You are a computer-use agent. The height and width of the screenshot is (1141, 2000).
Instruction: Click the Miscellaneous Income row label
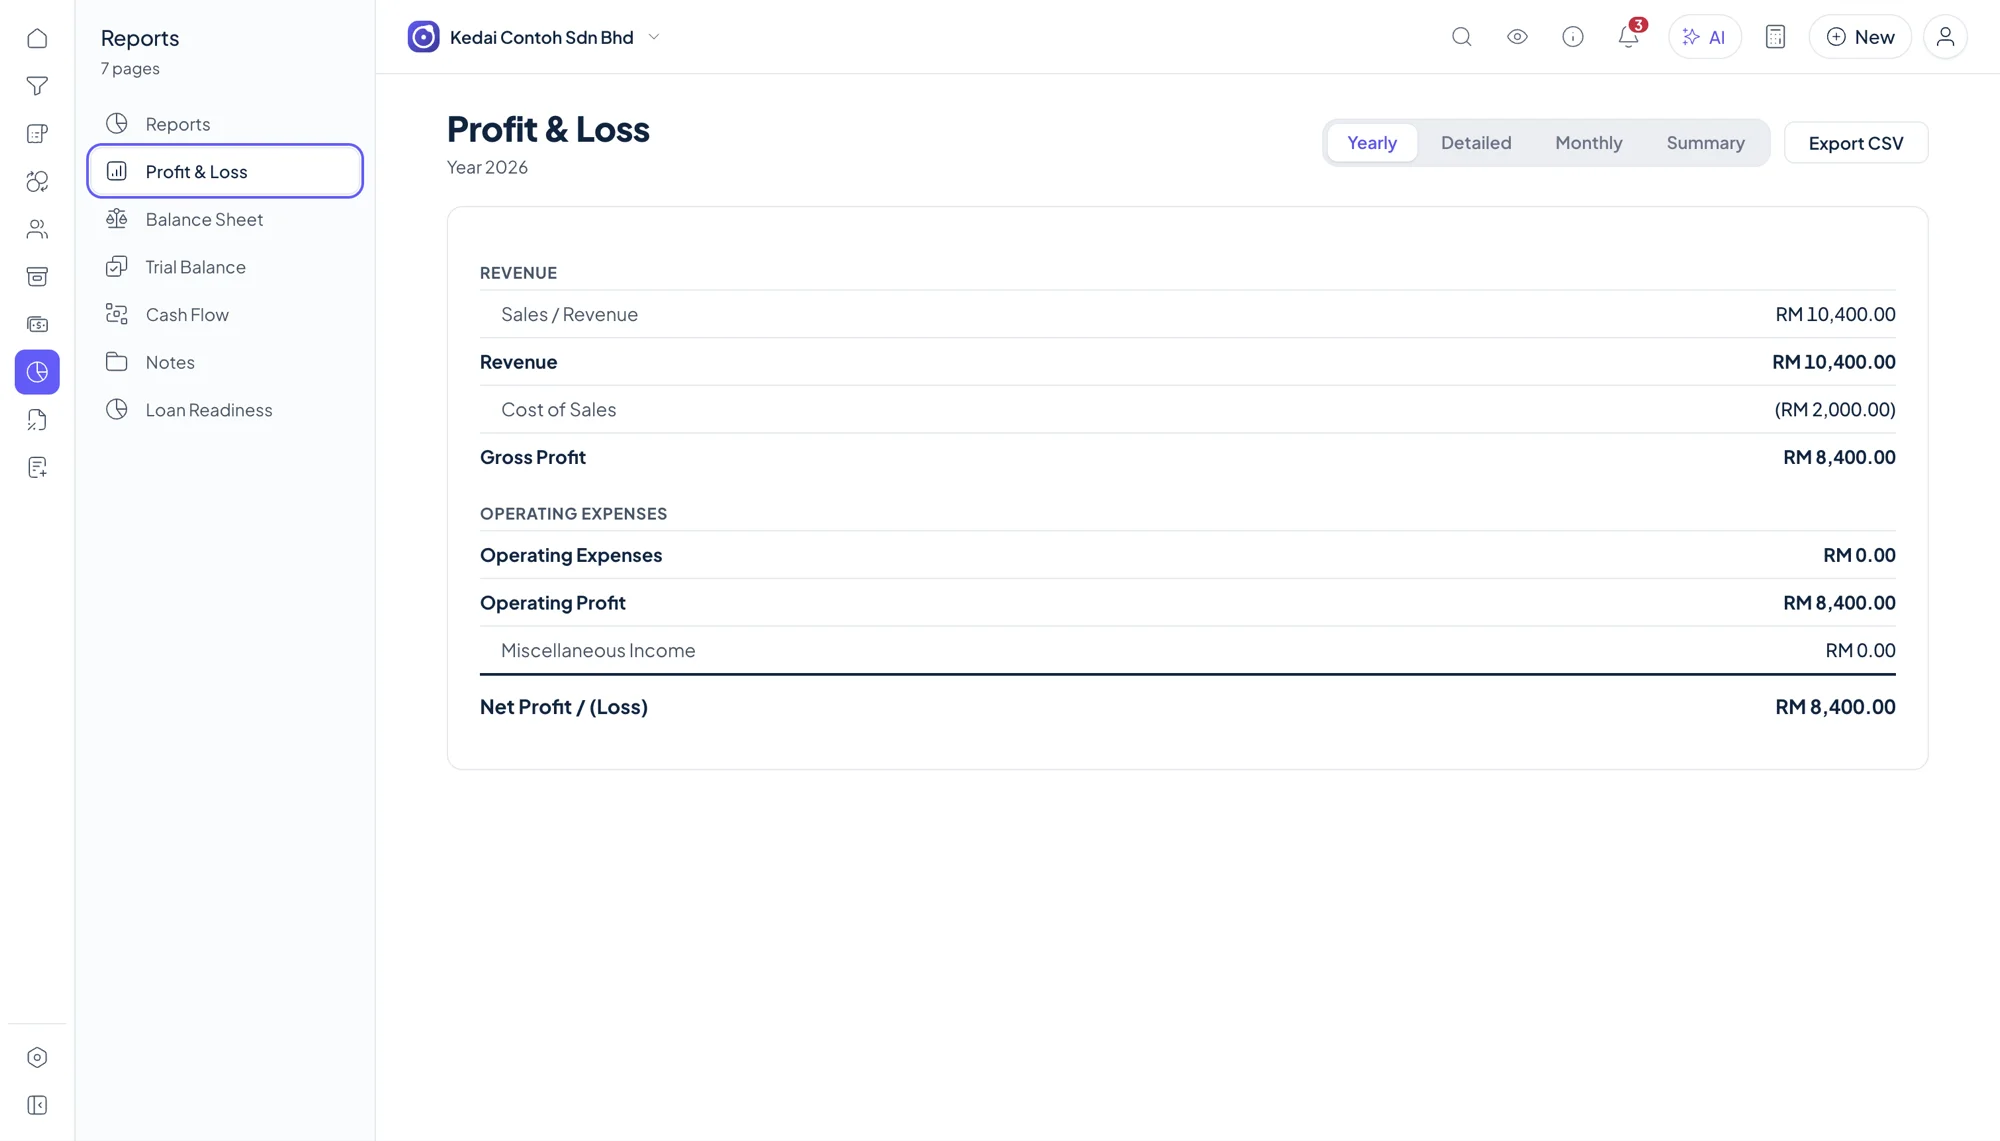coord(598,650)
